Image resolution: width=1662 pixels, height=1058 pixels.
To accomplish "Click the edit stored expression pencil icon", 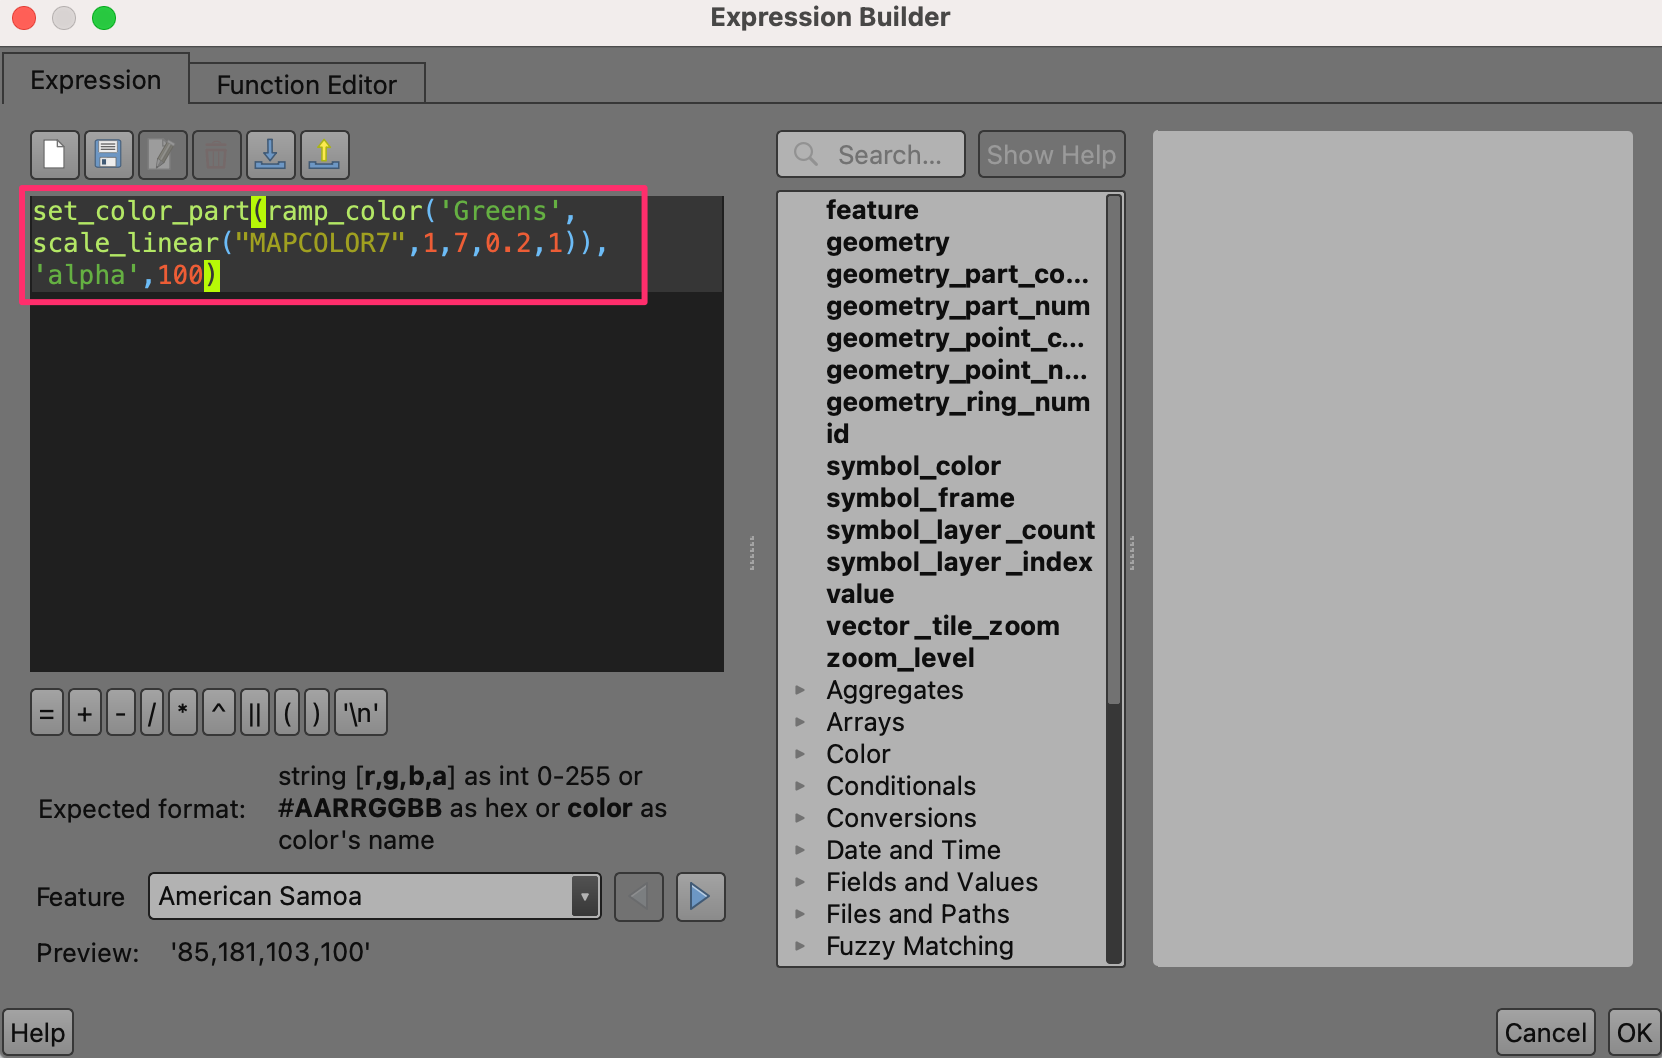I will pos(162,155).
